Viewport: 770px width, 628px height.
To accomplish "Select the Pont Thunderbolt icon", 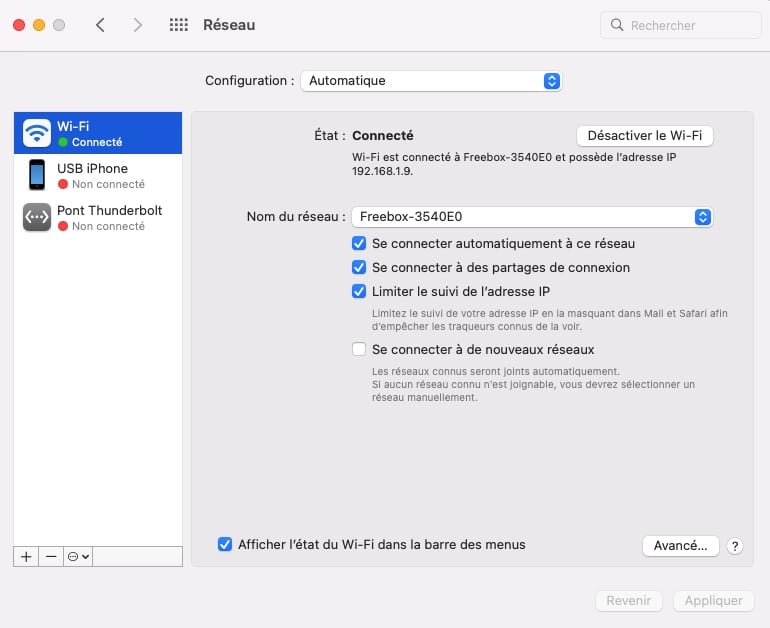I will [x=37, y=217].
